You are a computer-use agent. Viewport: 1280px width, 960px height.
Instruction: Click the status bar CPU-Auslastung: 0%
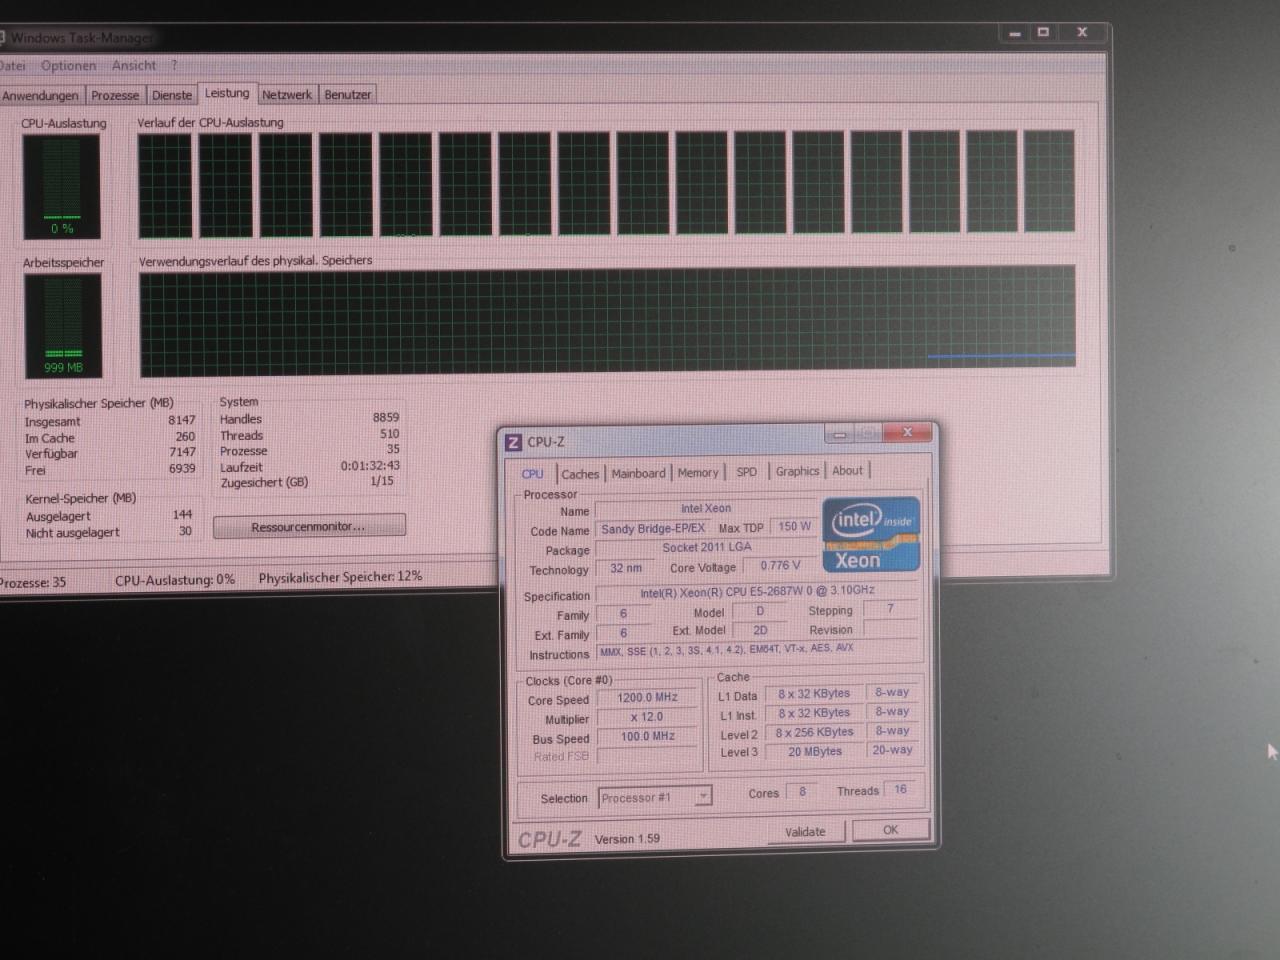pyautogui.click(x=175, y=580)
